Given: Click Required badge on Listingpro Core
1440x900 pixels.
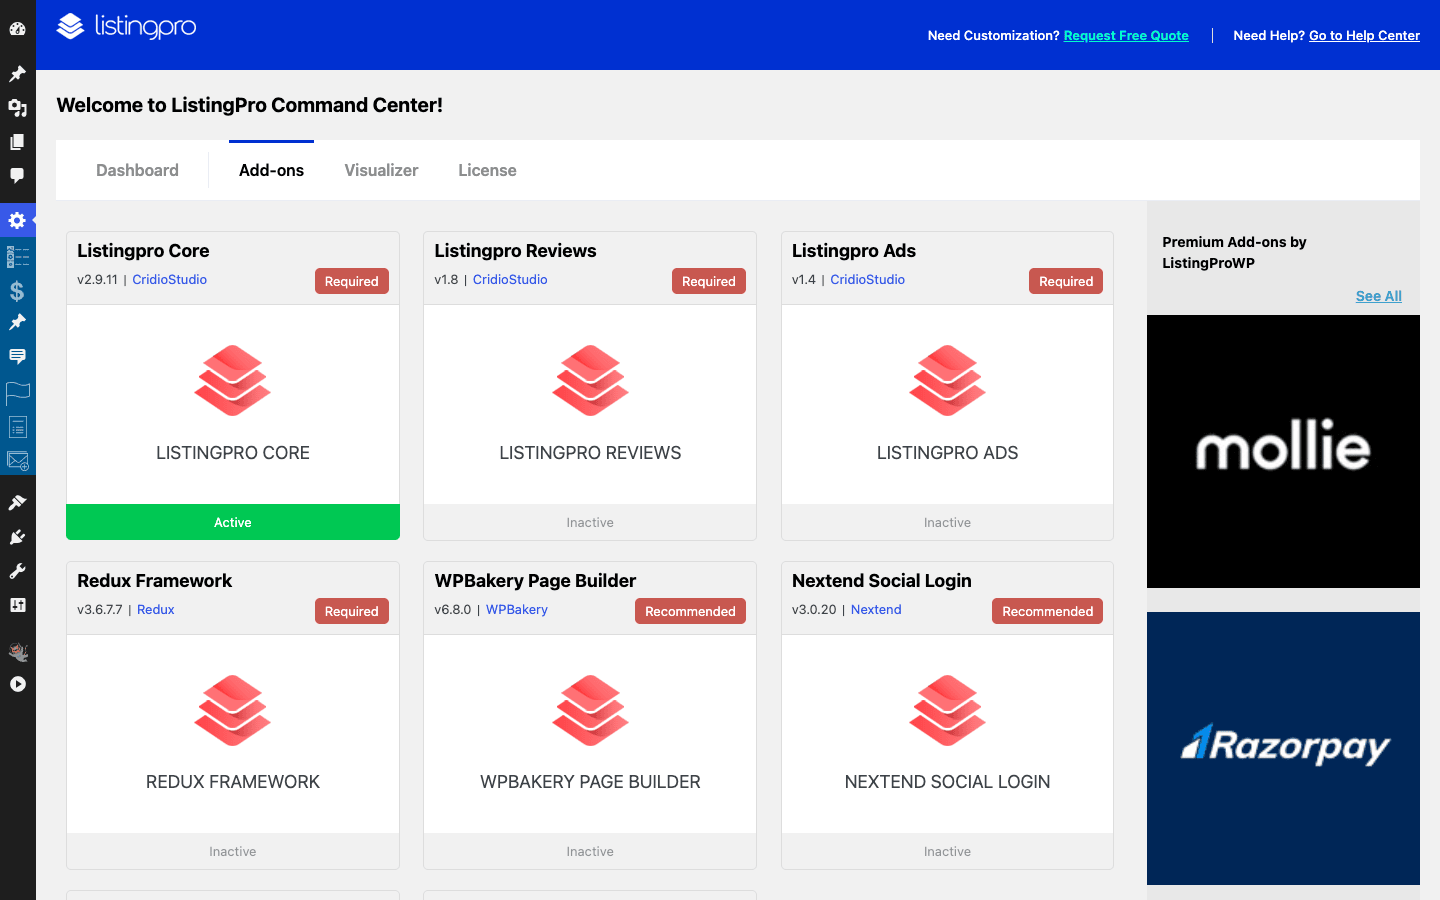Looking at the screenshot, I should pos(351,281).
